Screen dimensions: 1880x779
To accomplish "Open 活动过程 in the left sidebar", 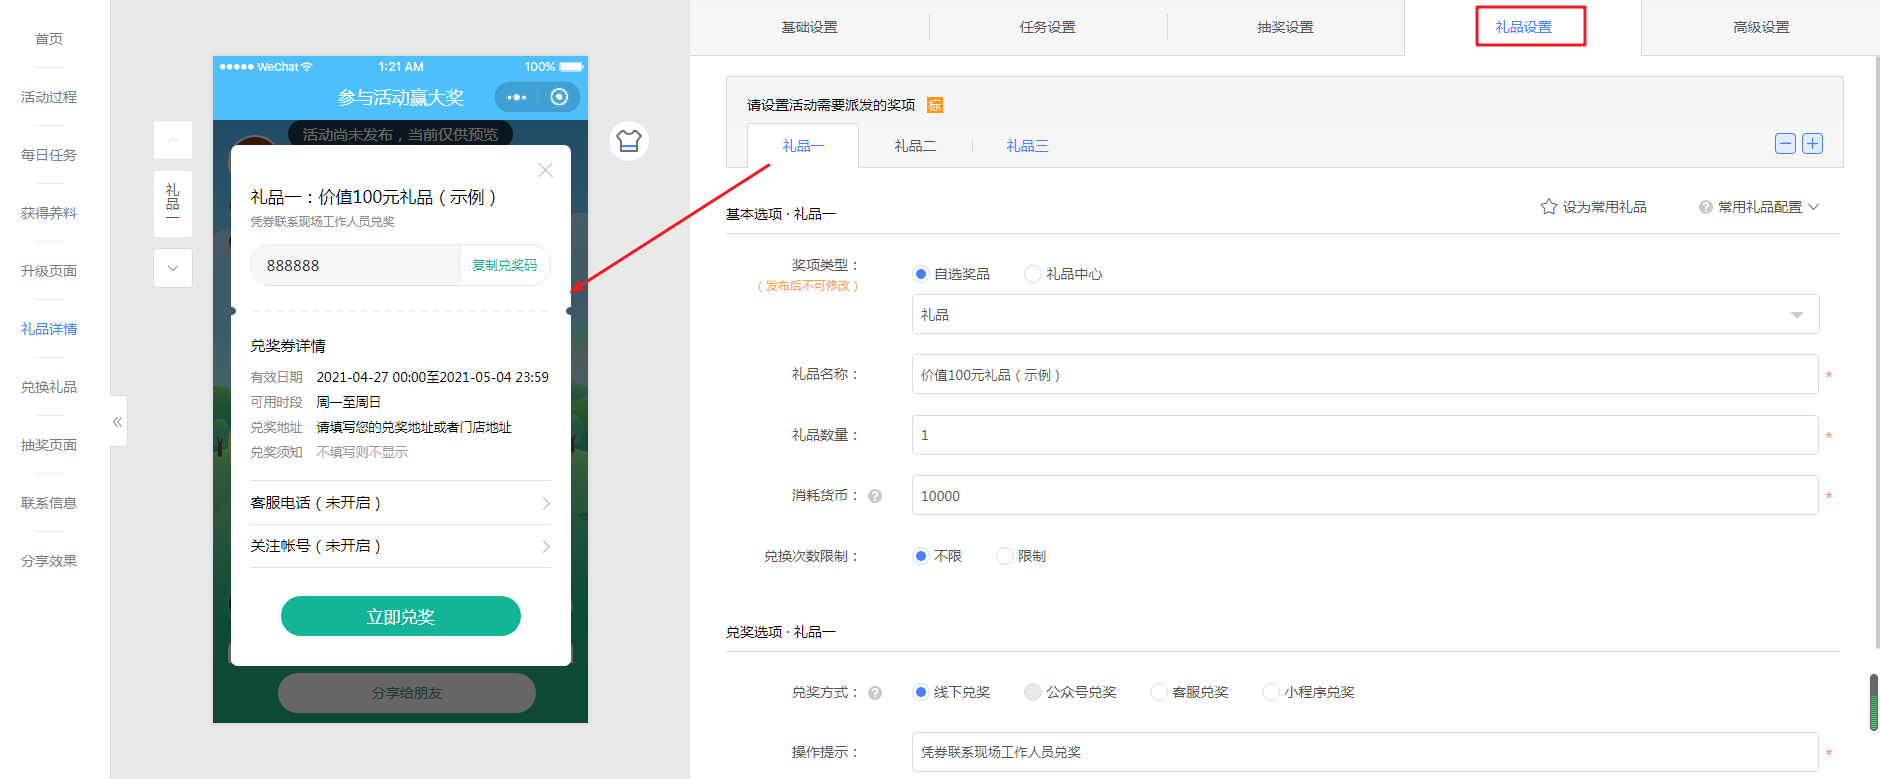I will 49,97.
